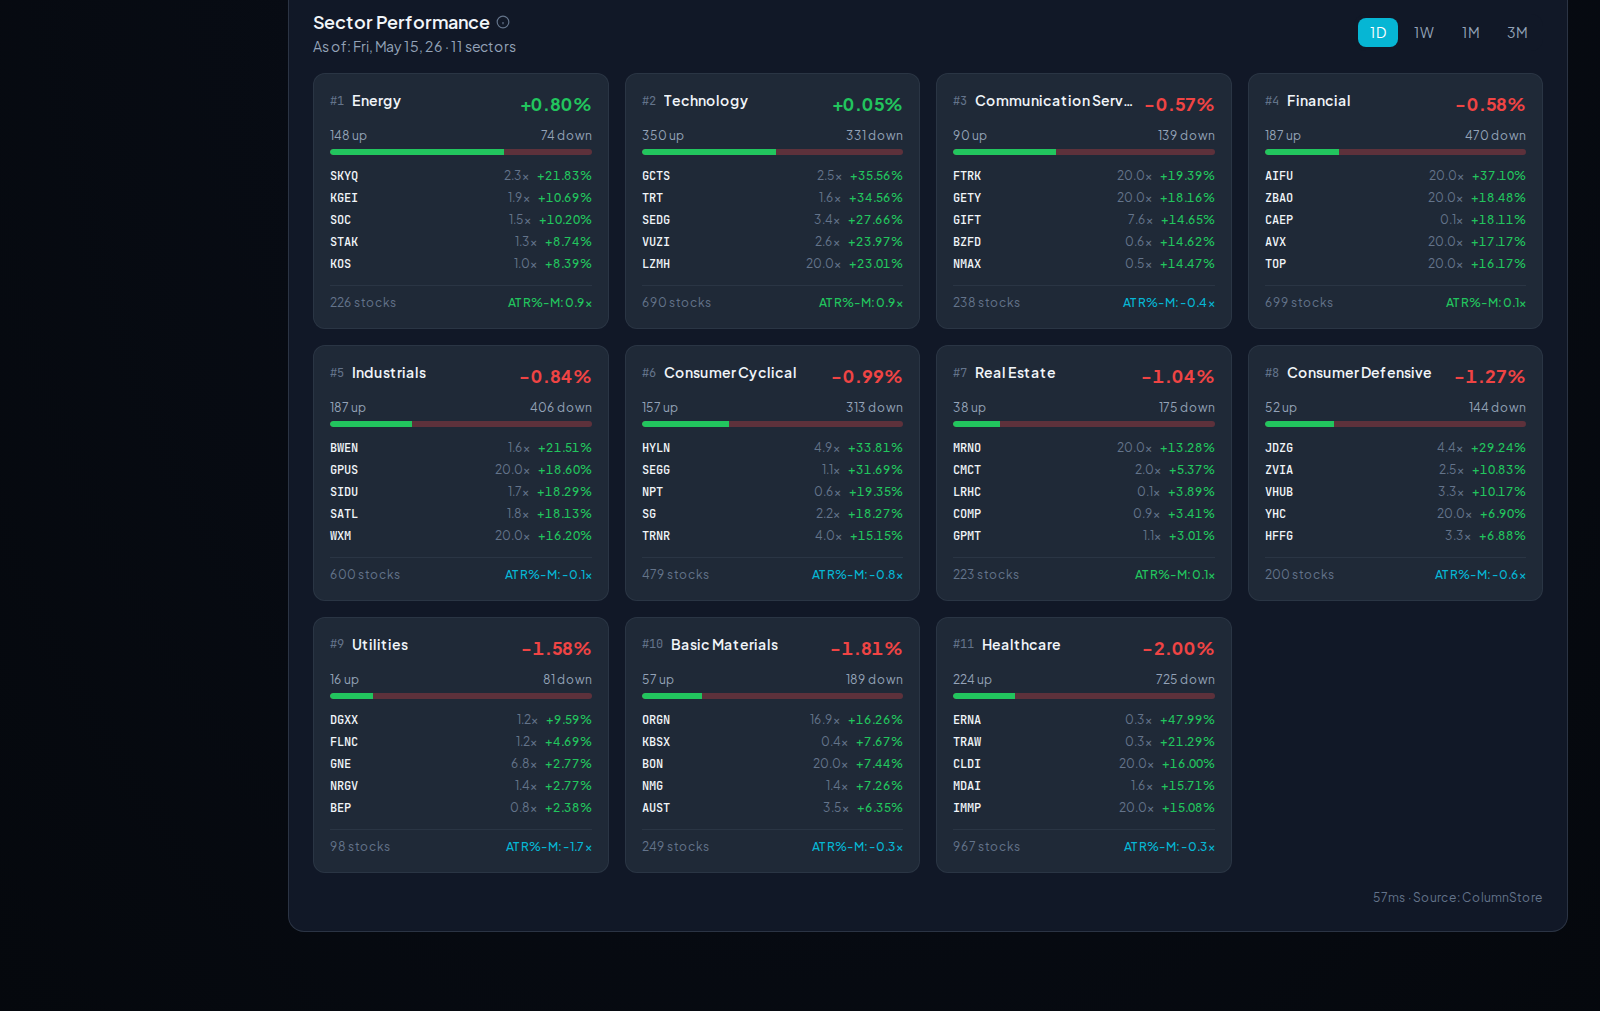This screenshot has height=1011, width=1600.
Task: Select ticker SKYQ in Energy
Action: pos(344,176)
